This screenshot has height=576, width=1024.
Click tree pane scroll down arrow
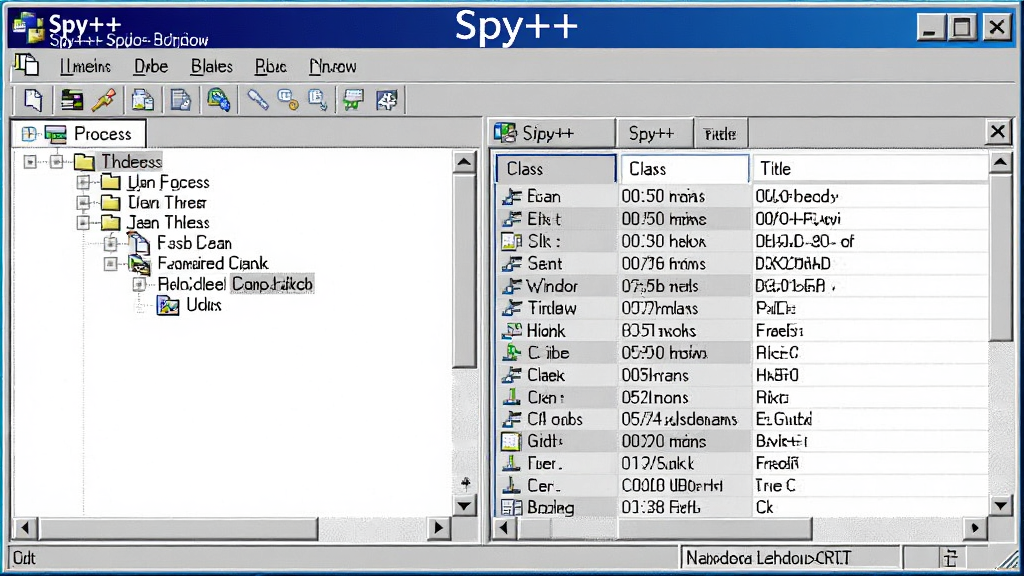tap(464, 505)
